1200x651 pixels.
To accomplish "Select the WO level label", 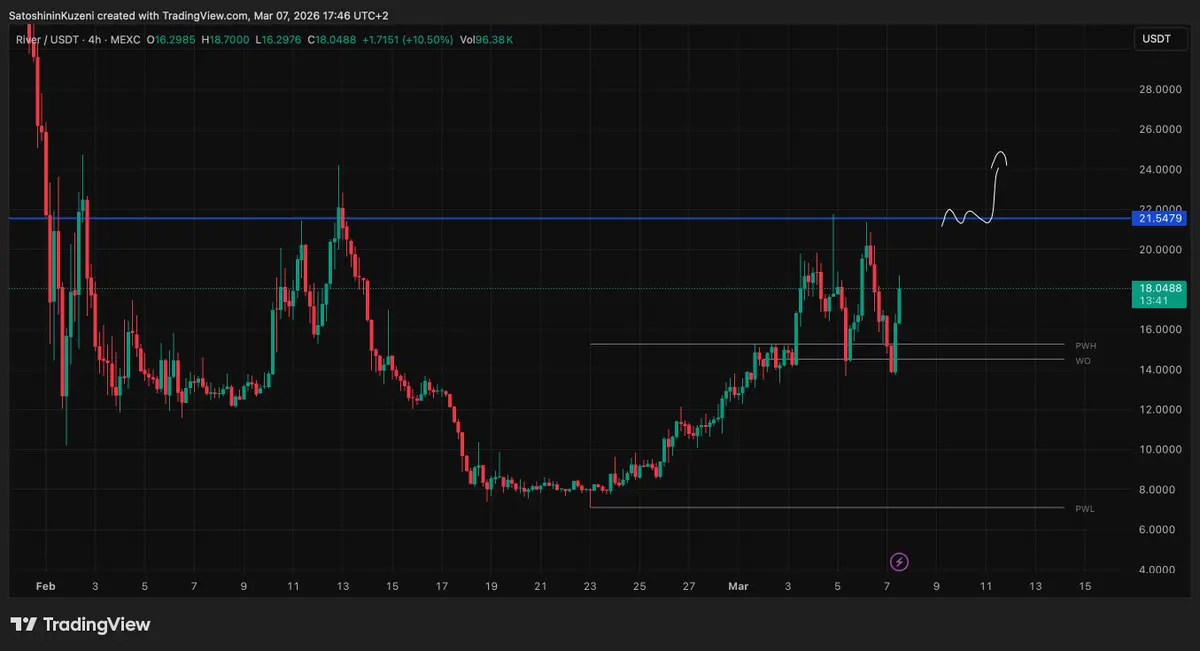I will 1083,360.
